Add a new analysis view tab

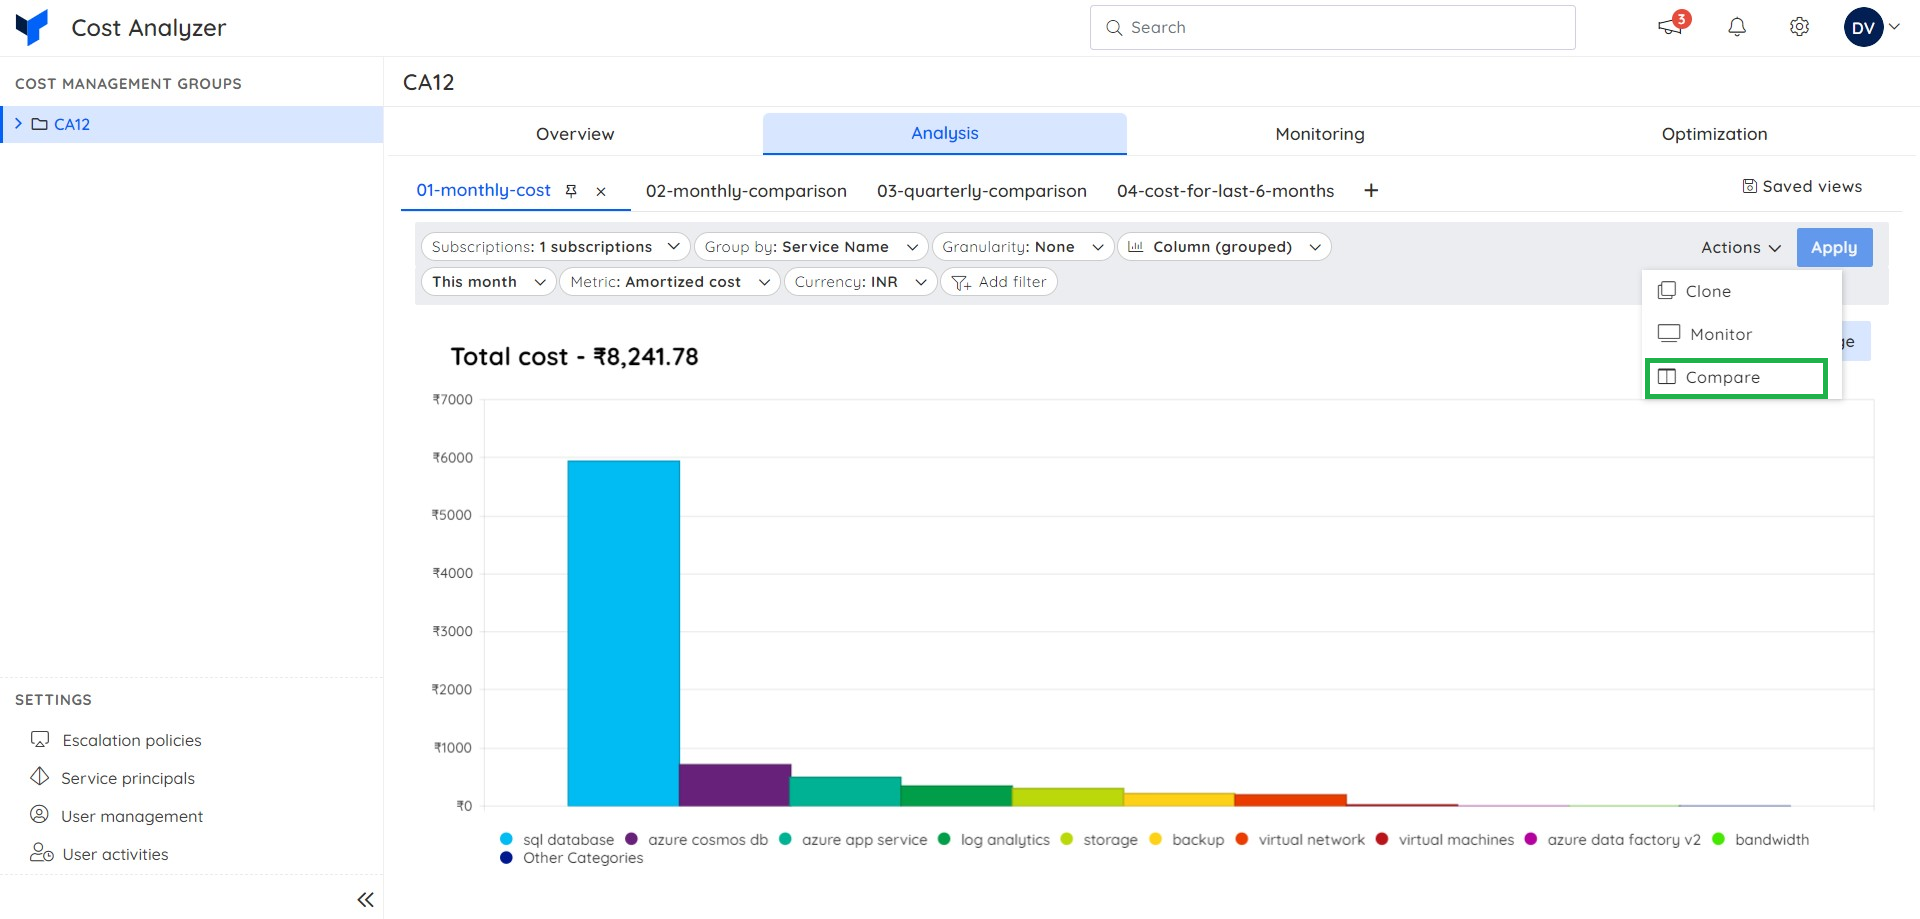tap(1371, 190)
